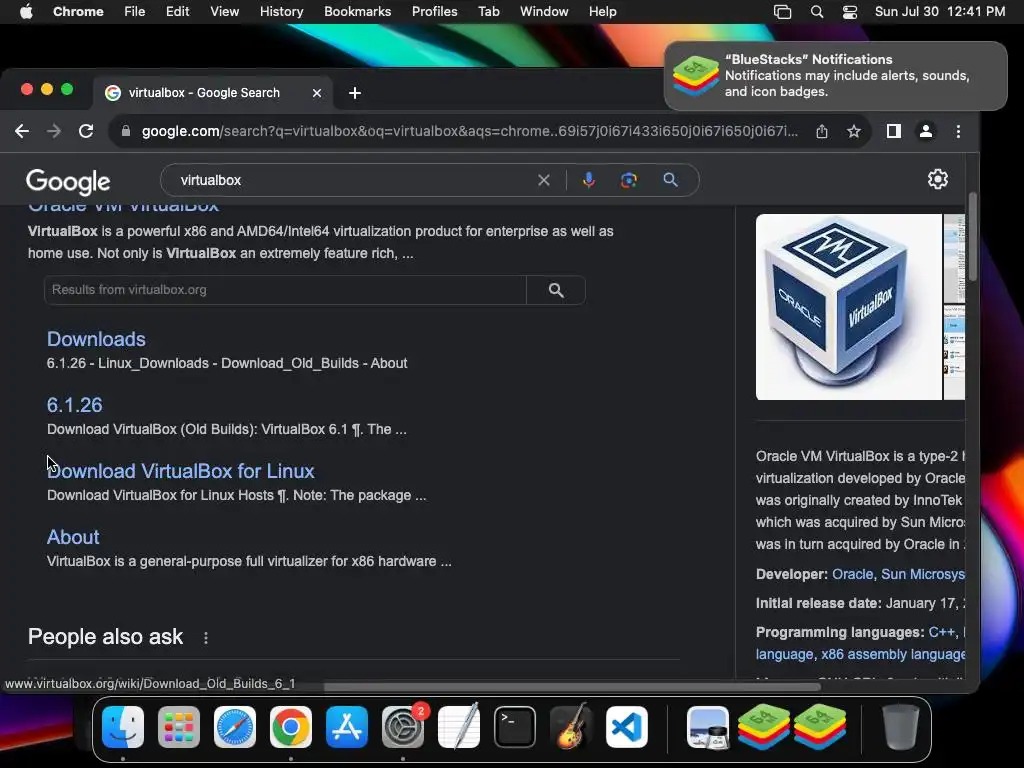Go back to the previous page

[x=22, y=131]
